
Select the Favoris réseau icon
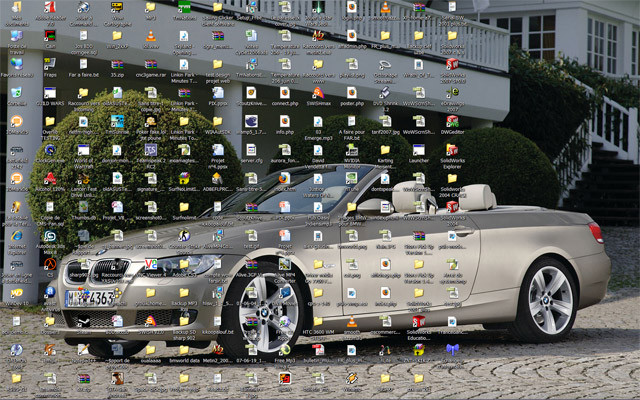click(x=16, y=64)
